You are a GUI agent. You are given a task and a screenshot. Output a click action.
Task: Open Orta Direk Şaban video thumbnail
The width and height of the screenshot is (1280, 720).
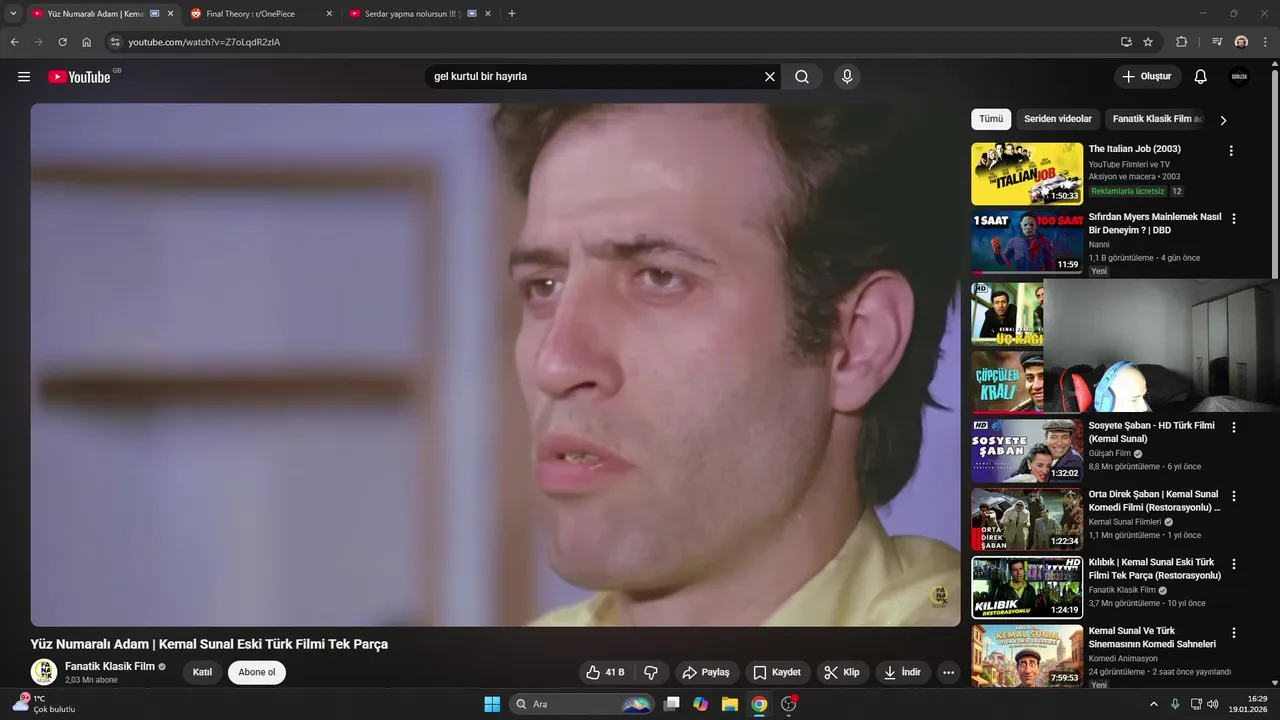(1027, 519)
